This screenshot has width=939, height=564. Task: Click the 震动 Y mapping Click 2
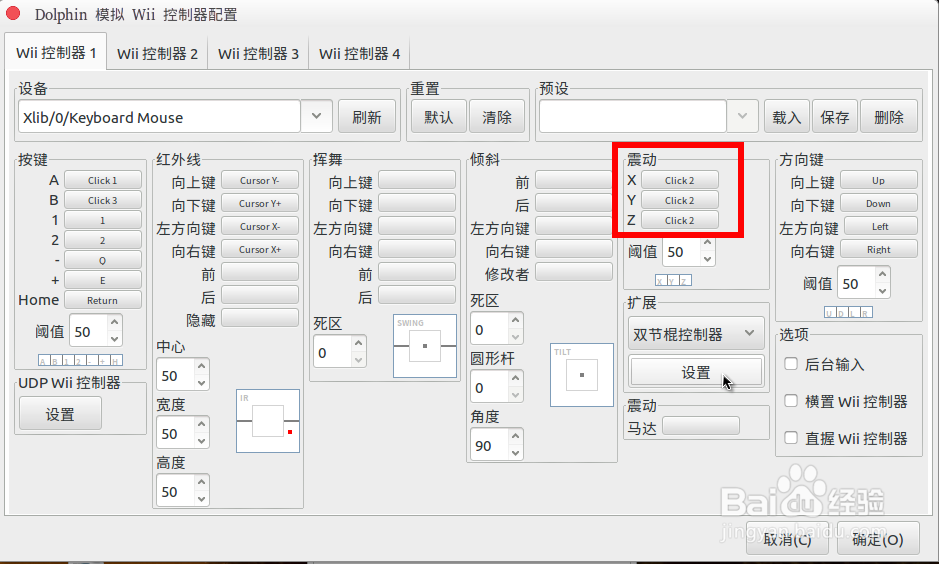point(680,200)
